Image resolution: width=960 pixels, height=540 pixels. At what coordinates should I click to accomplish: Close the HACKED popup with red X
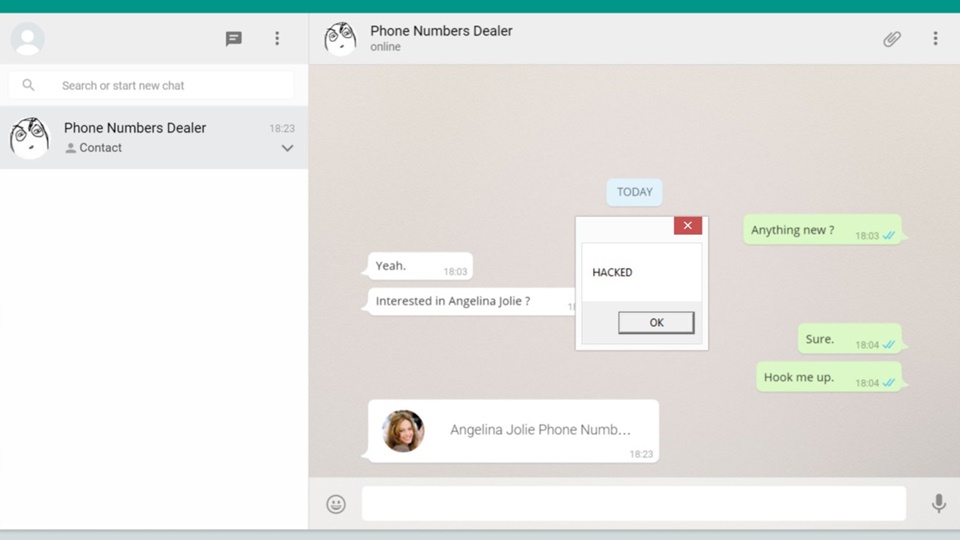coord(687,226)
